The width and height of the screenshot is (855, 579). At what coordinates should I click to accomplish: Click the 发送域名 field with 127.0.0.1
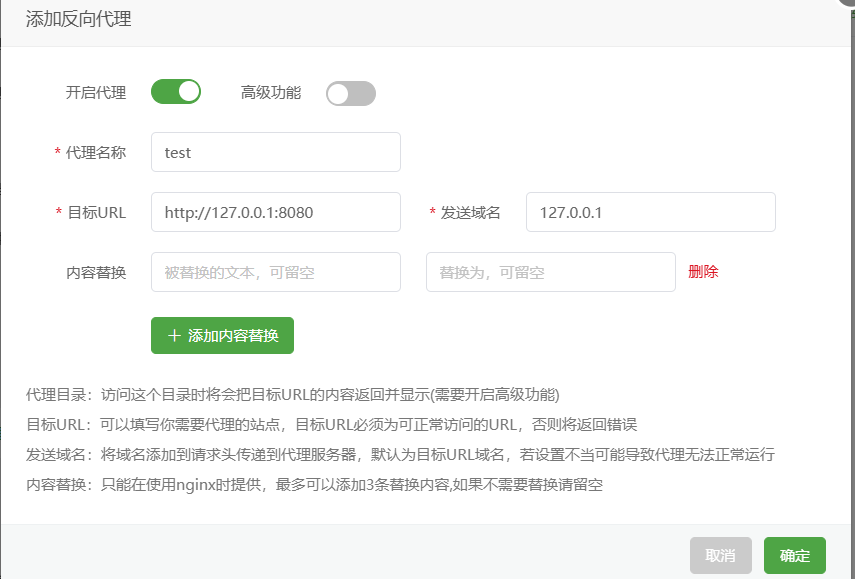click(650, 212)
